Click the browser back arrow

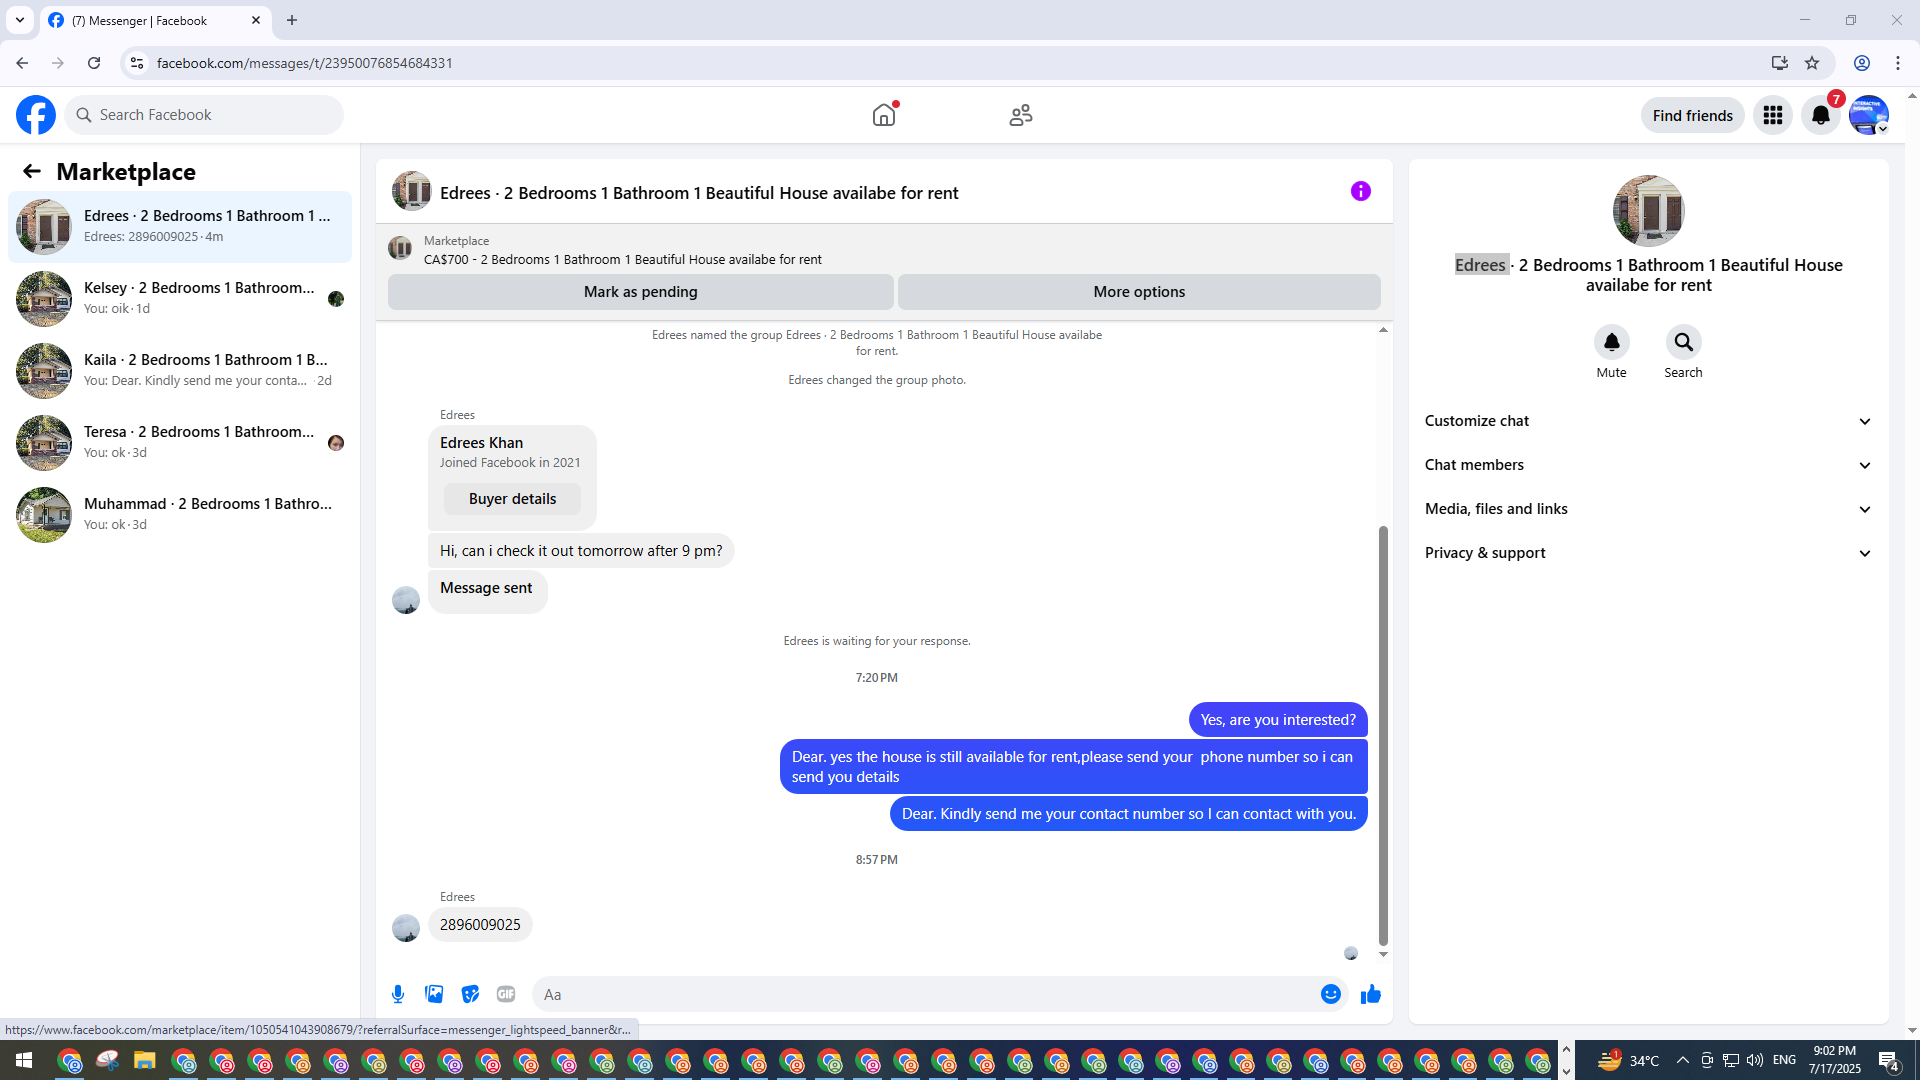(22, 63)
